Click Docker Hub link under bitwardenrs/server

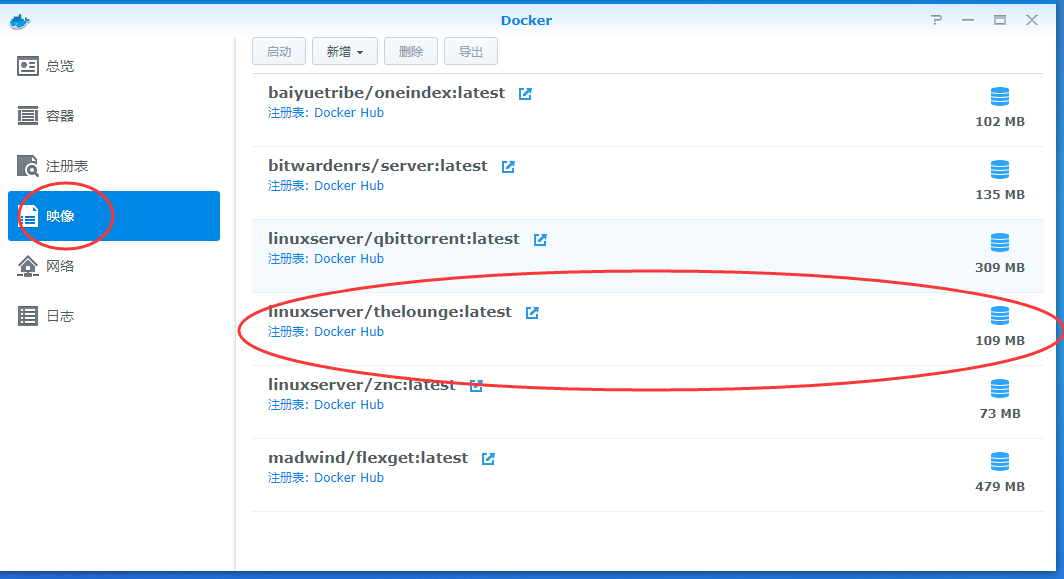click(349, 185)
